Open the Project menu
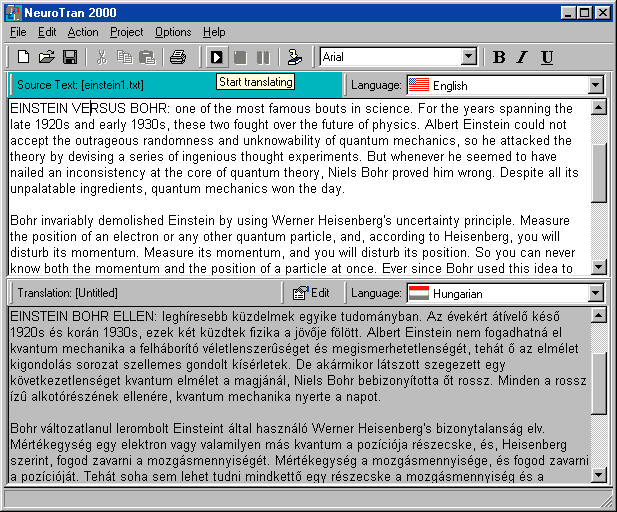 click(126, 32)
